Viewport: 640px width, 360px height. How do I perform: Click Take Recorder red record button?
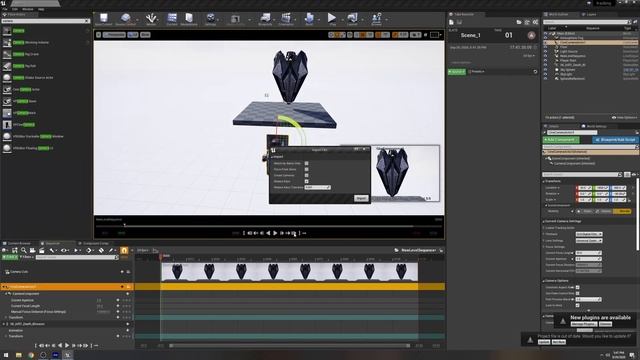click(531, 36)
